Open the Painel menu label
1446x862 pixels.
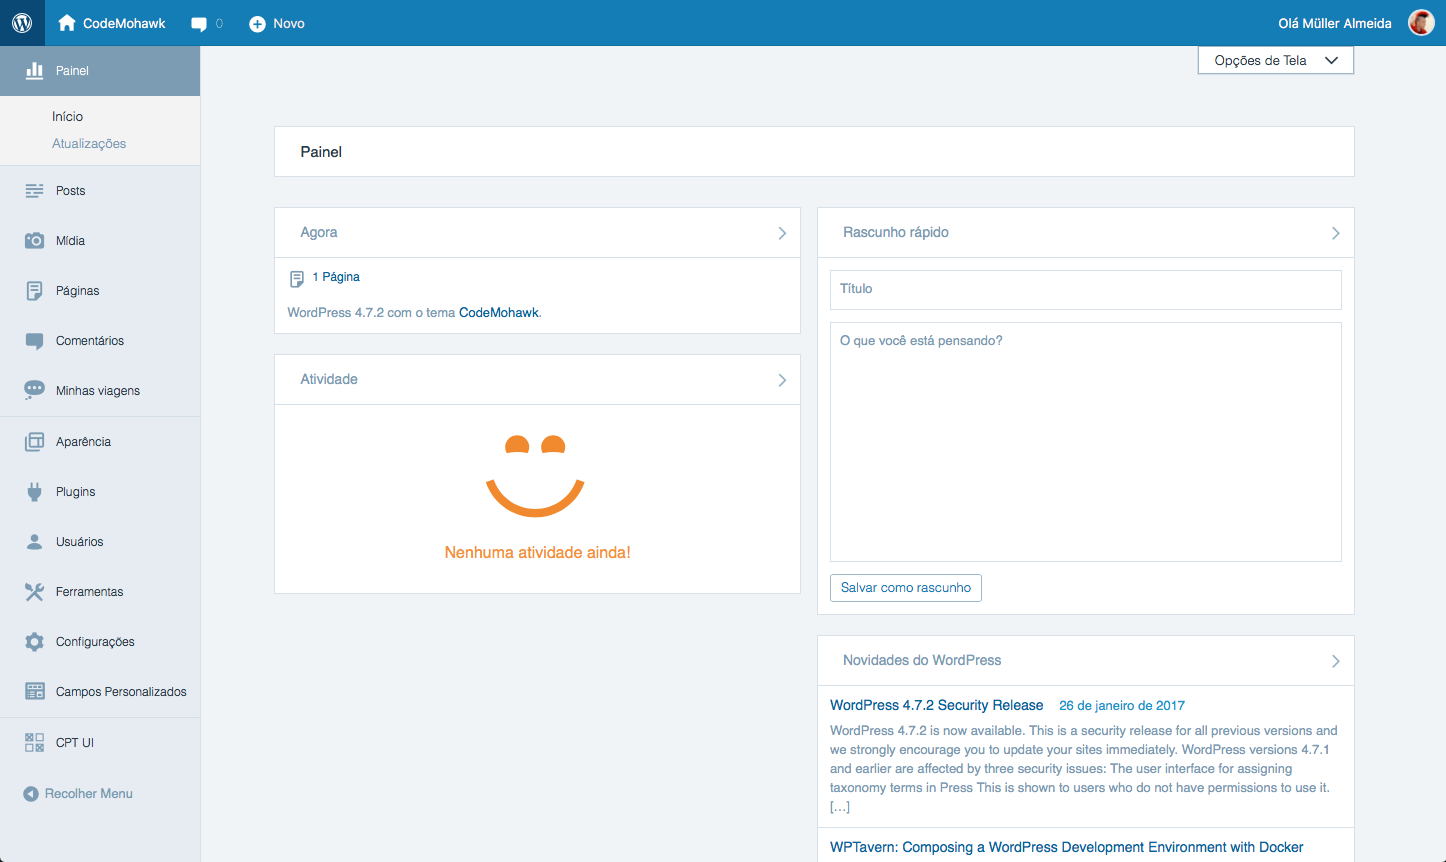click(72, 71)
